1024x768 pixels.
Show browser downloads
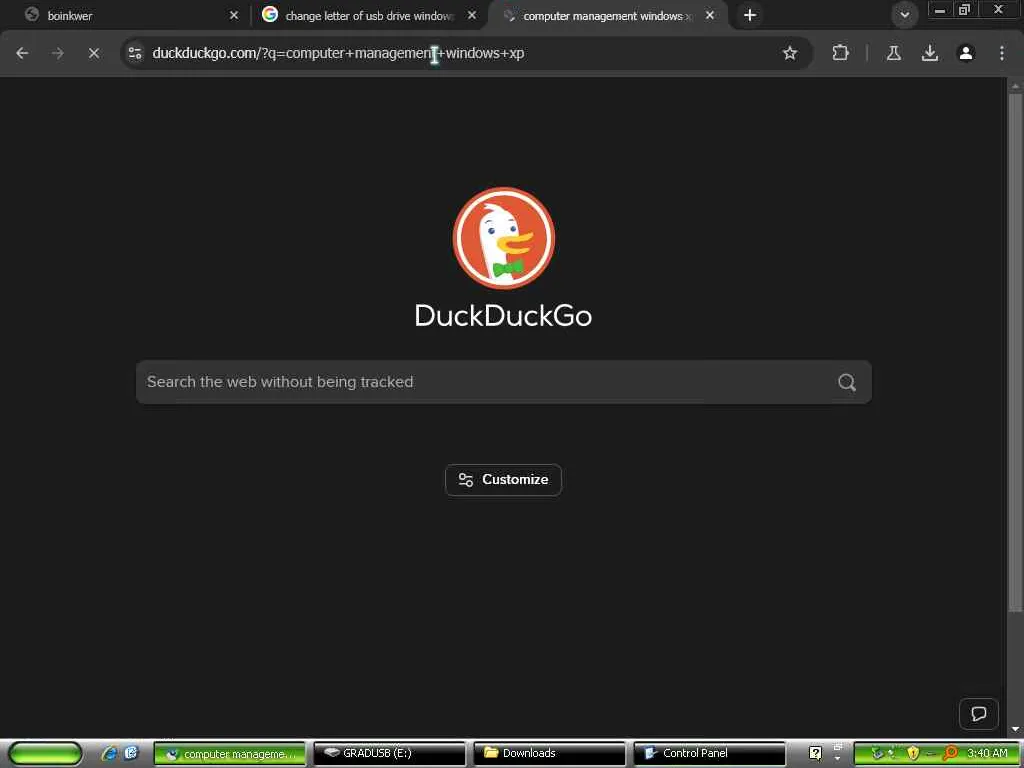[x=930, y=53]
